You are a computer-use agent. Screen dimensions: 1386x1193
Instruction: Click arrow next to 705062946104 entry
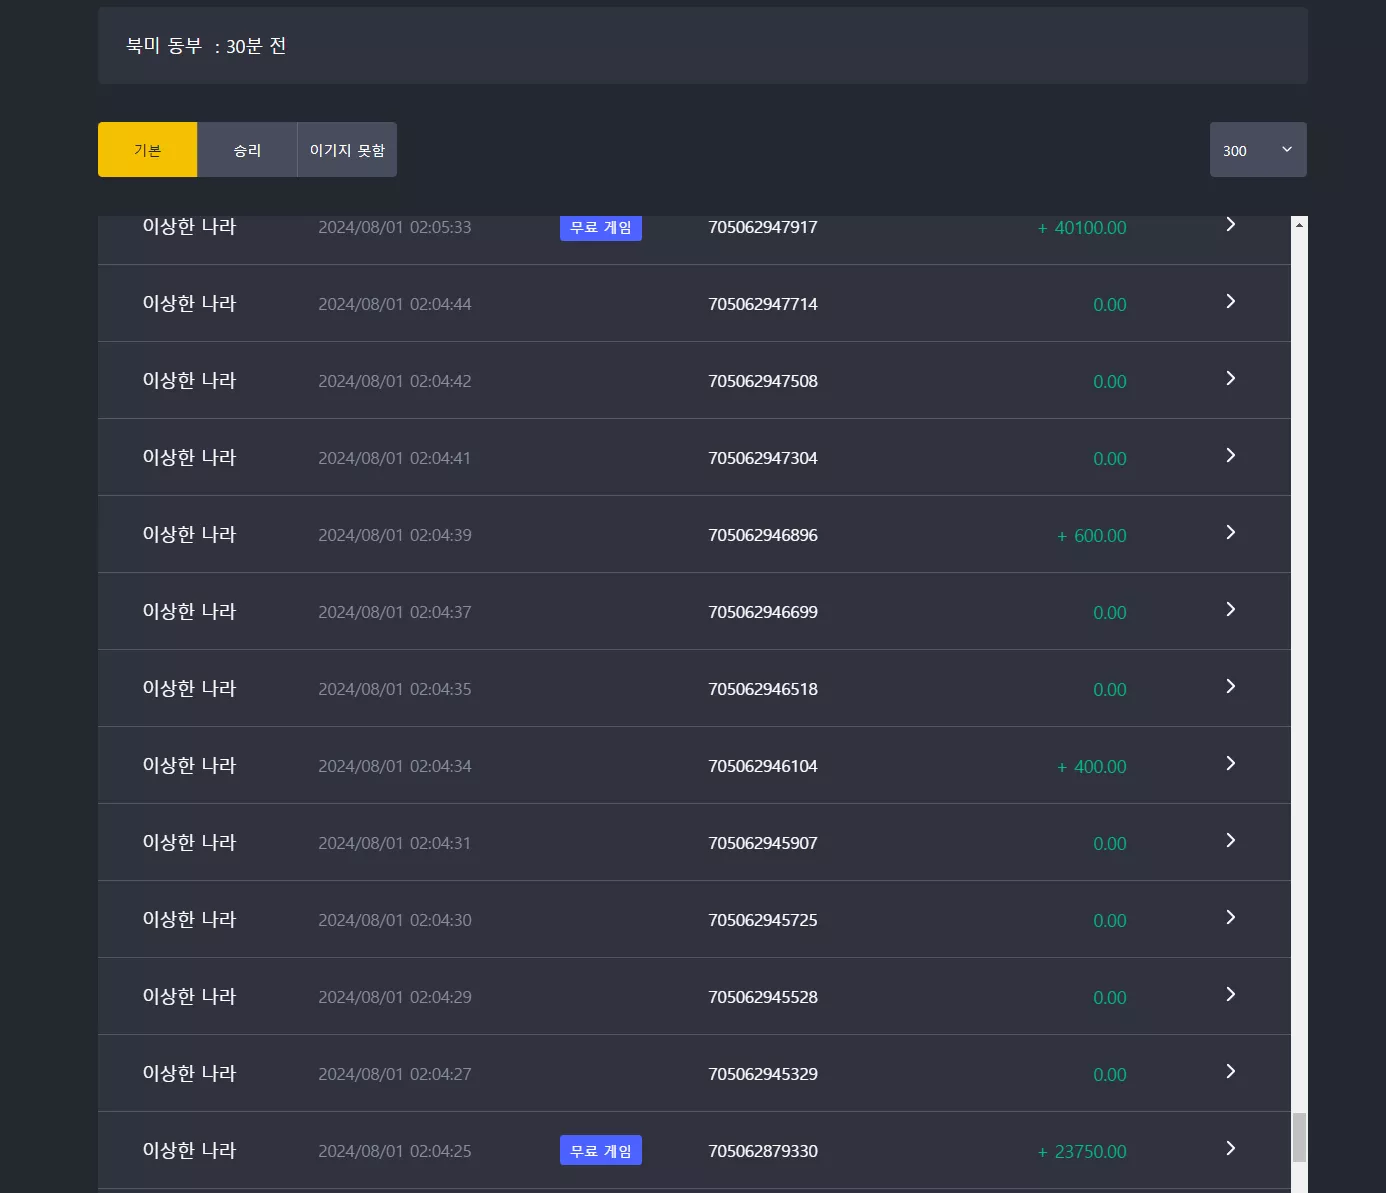pyautogui.click(x=1231, y=763)
